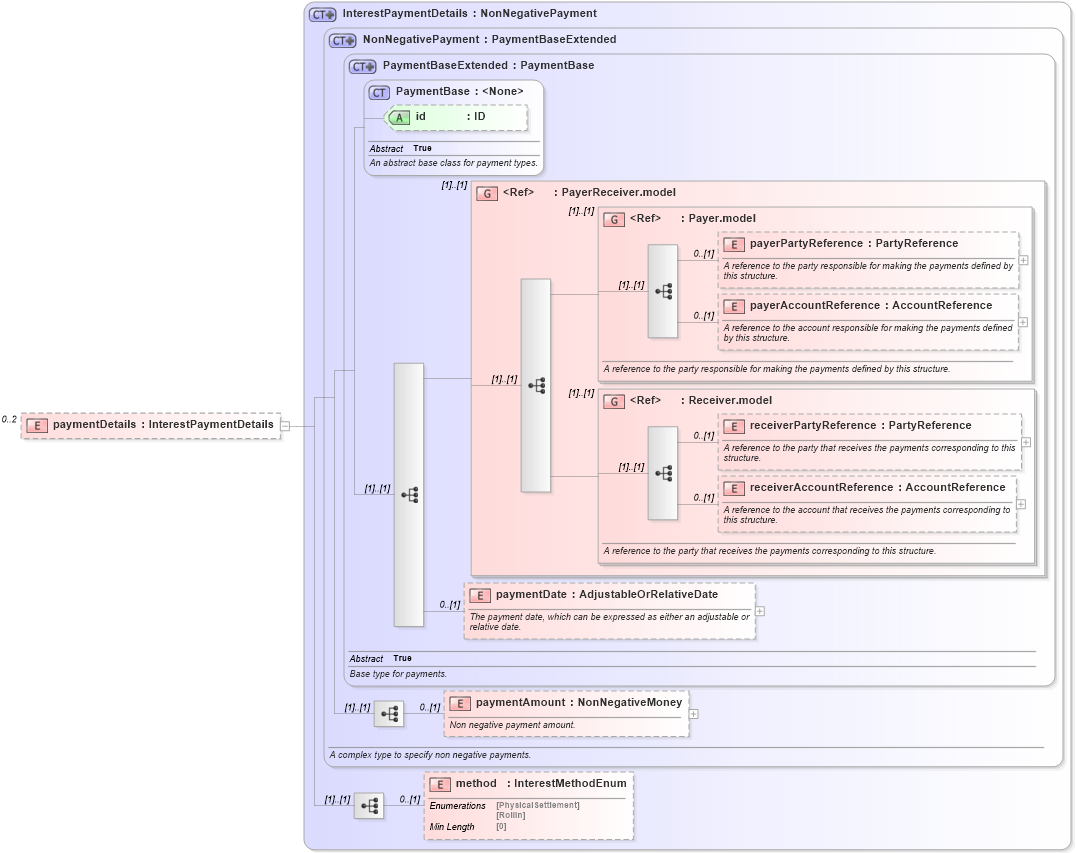Click the sequence icon before paymentAmount

(389, 714)
